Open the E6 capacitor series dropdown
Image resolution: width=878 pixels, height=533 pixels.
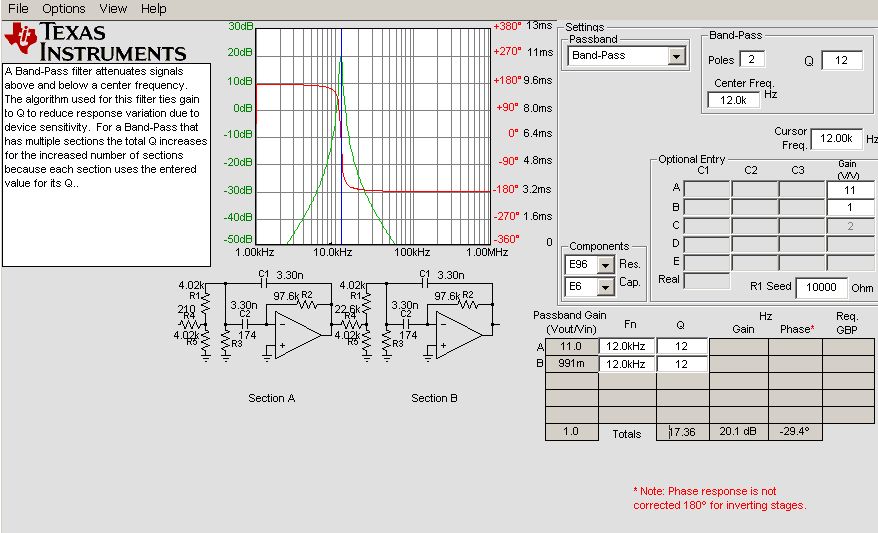[x=605, y=287]
